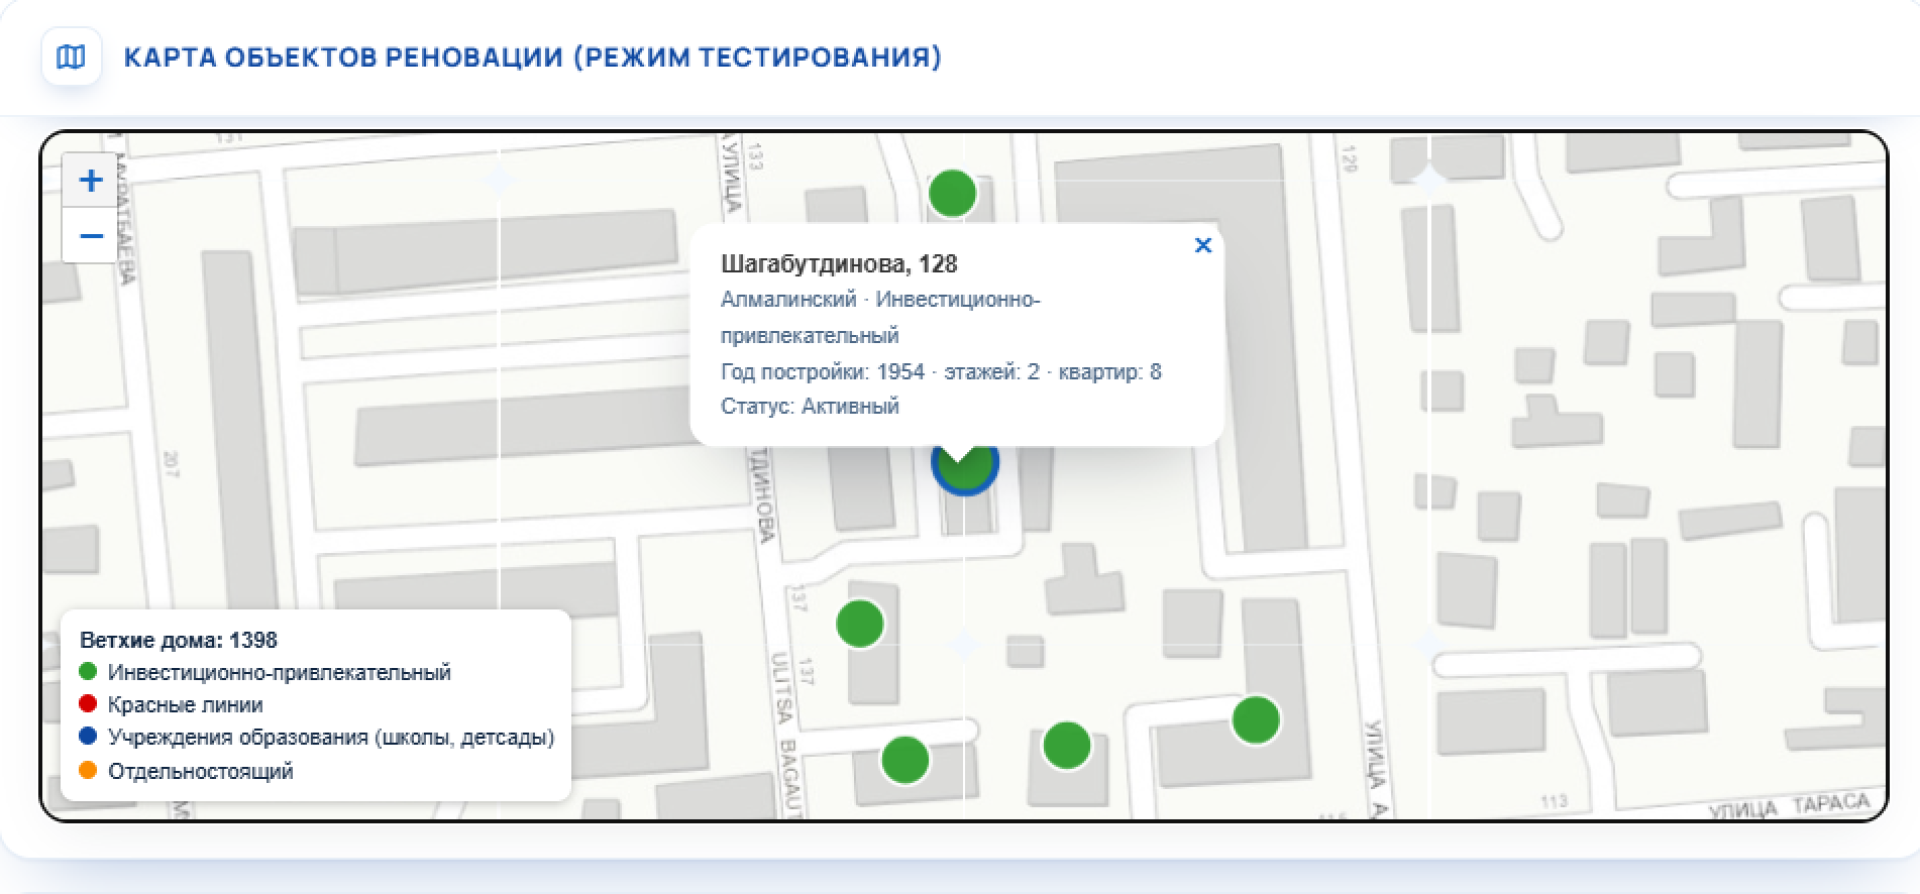Click the map icon beside the header title
Viewport: 1920px width, 894px height.
tap(71, 57)
